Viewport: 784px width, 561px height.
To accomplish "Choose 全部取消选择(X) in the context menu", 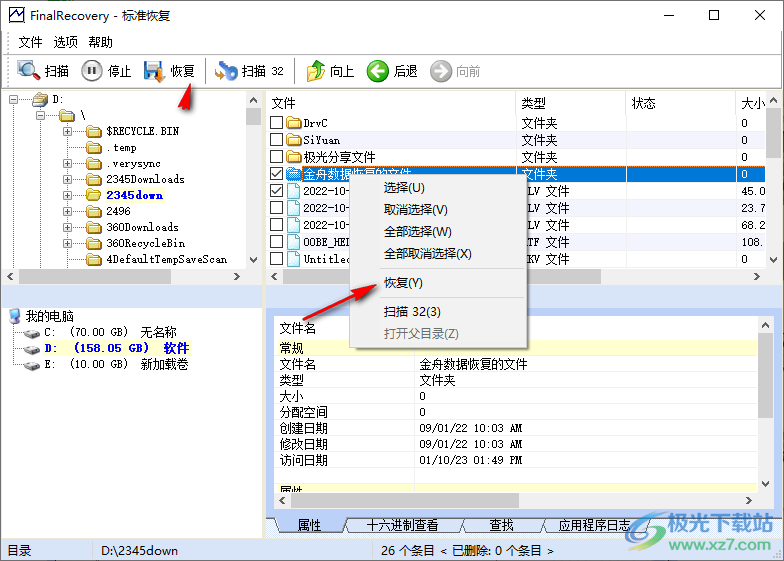I will [x=438, y=254].
